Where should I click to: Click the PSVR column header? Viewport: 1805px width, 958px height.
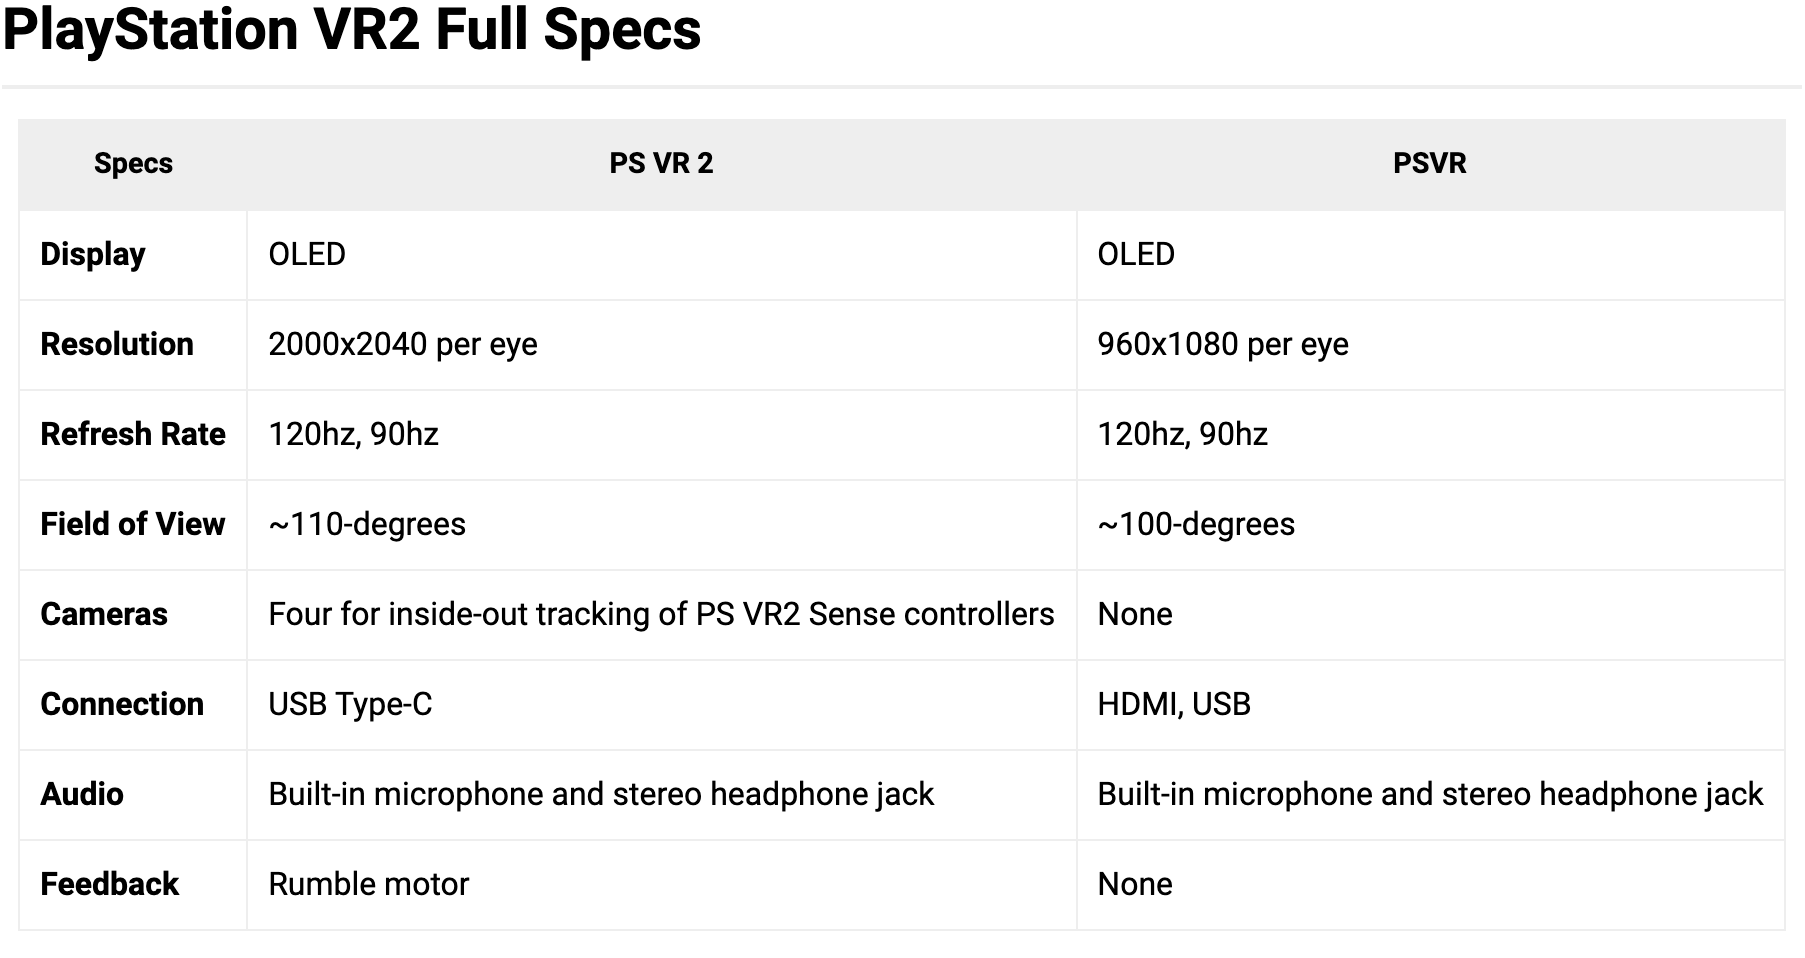1429,164
